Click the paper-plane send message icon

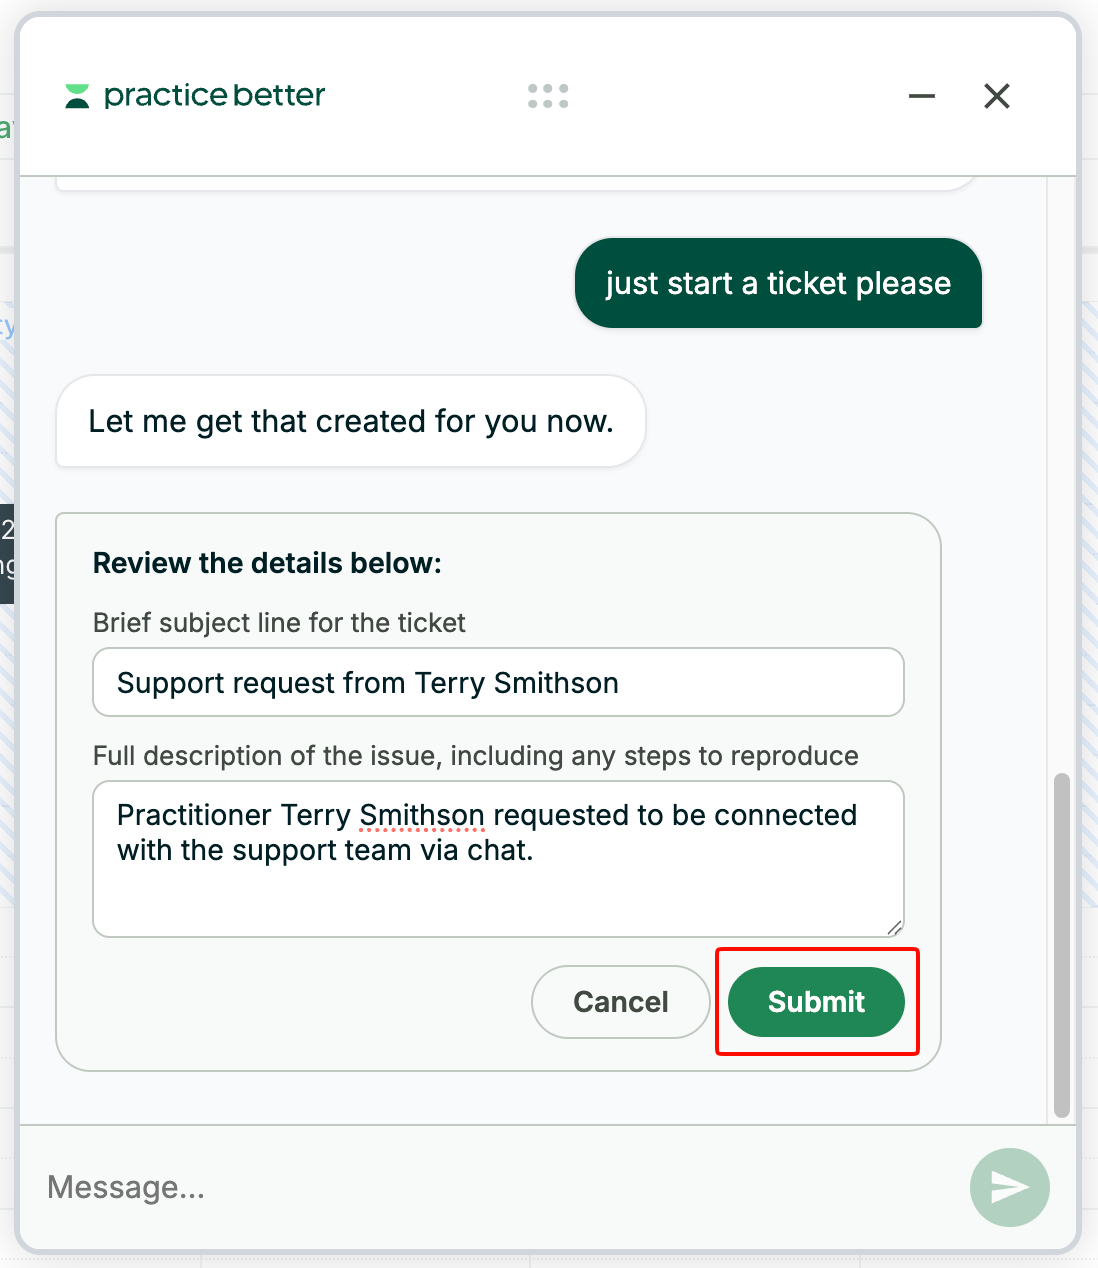pos(1010,1187)
